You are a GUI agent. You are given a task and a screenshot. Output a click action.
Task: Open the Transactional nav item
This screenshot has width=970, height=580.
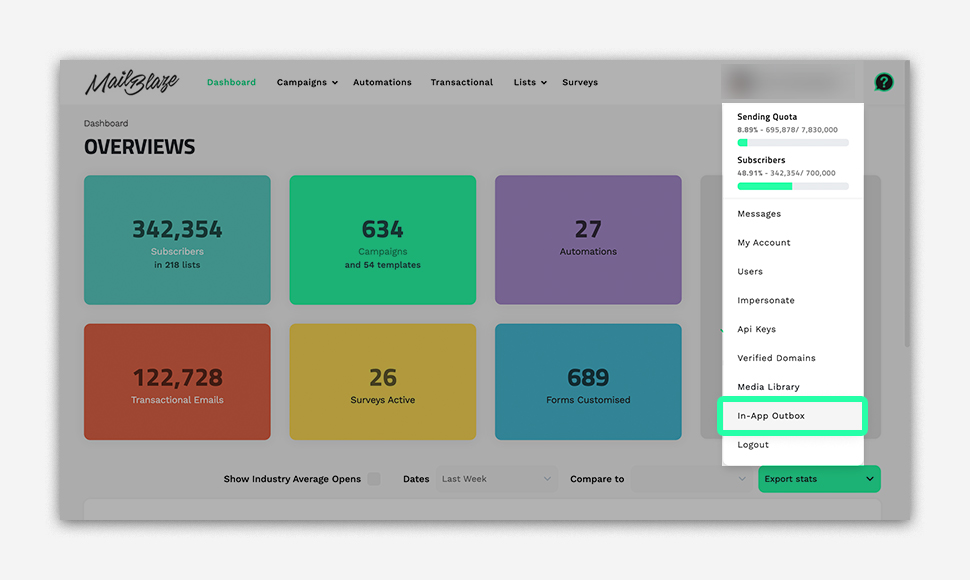461,83
